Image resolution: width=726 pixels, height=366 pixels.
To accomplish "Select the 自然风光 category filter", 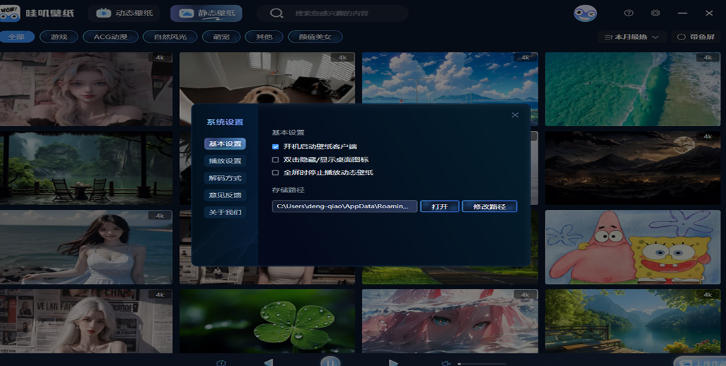I will tap(170, 37).
